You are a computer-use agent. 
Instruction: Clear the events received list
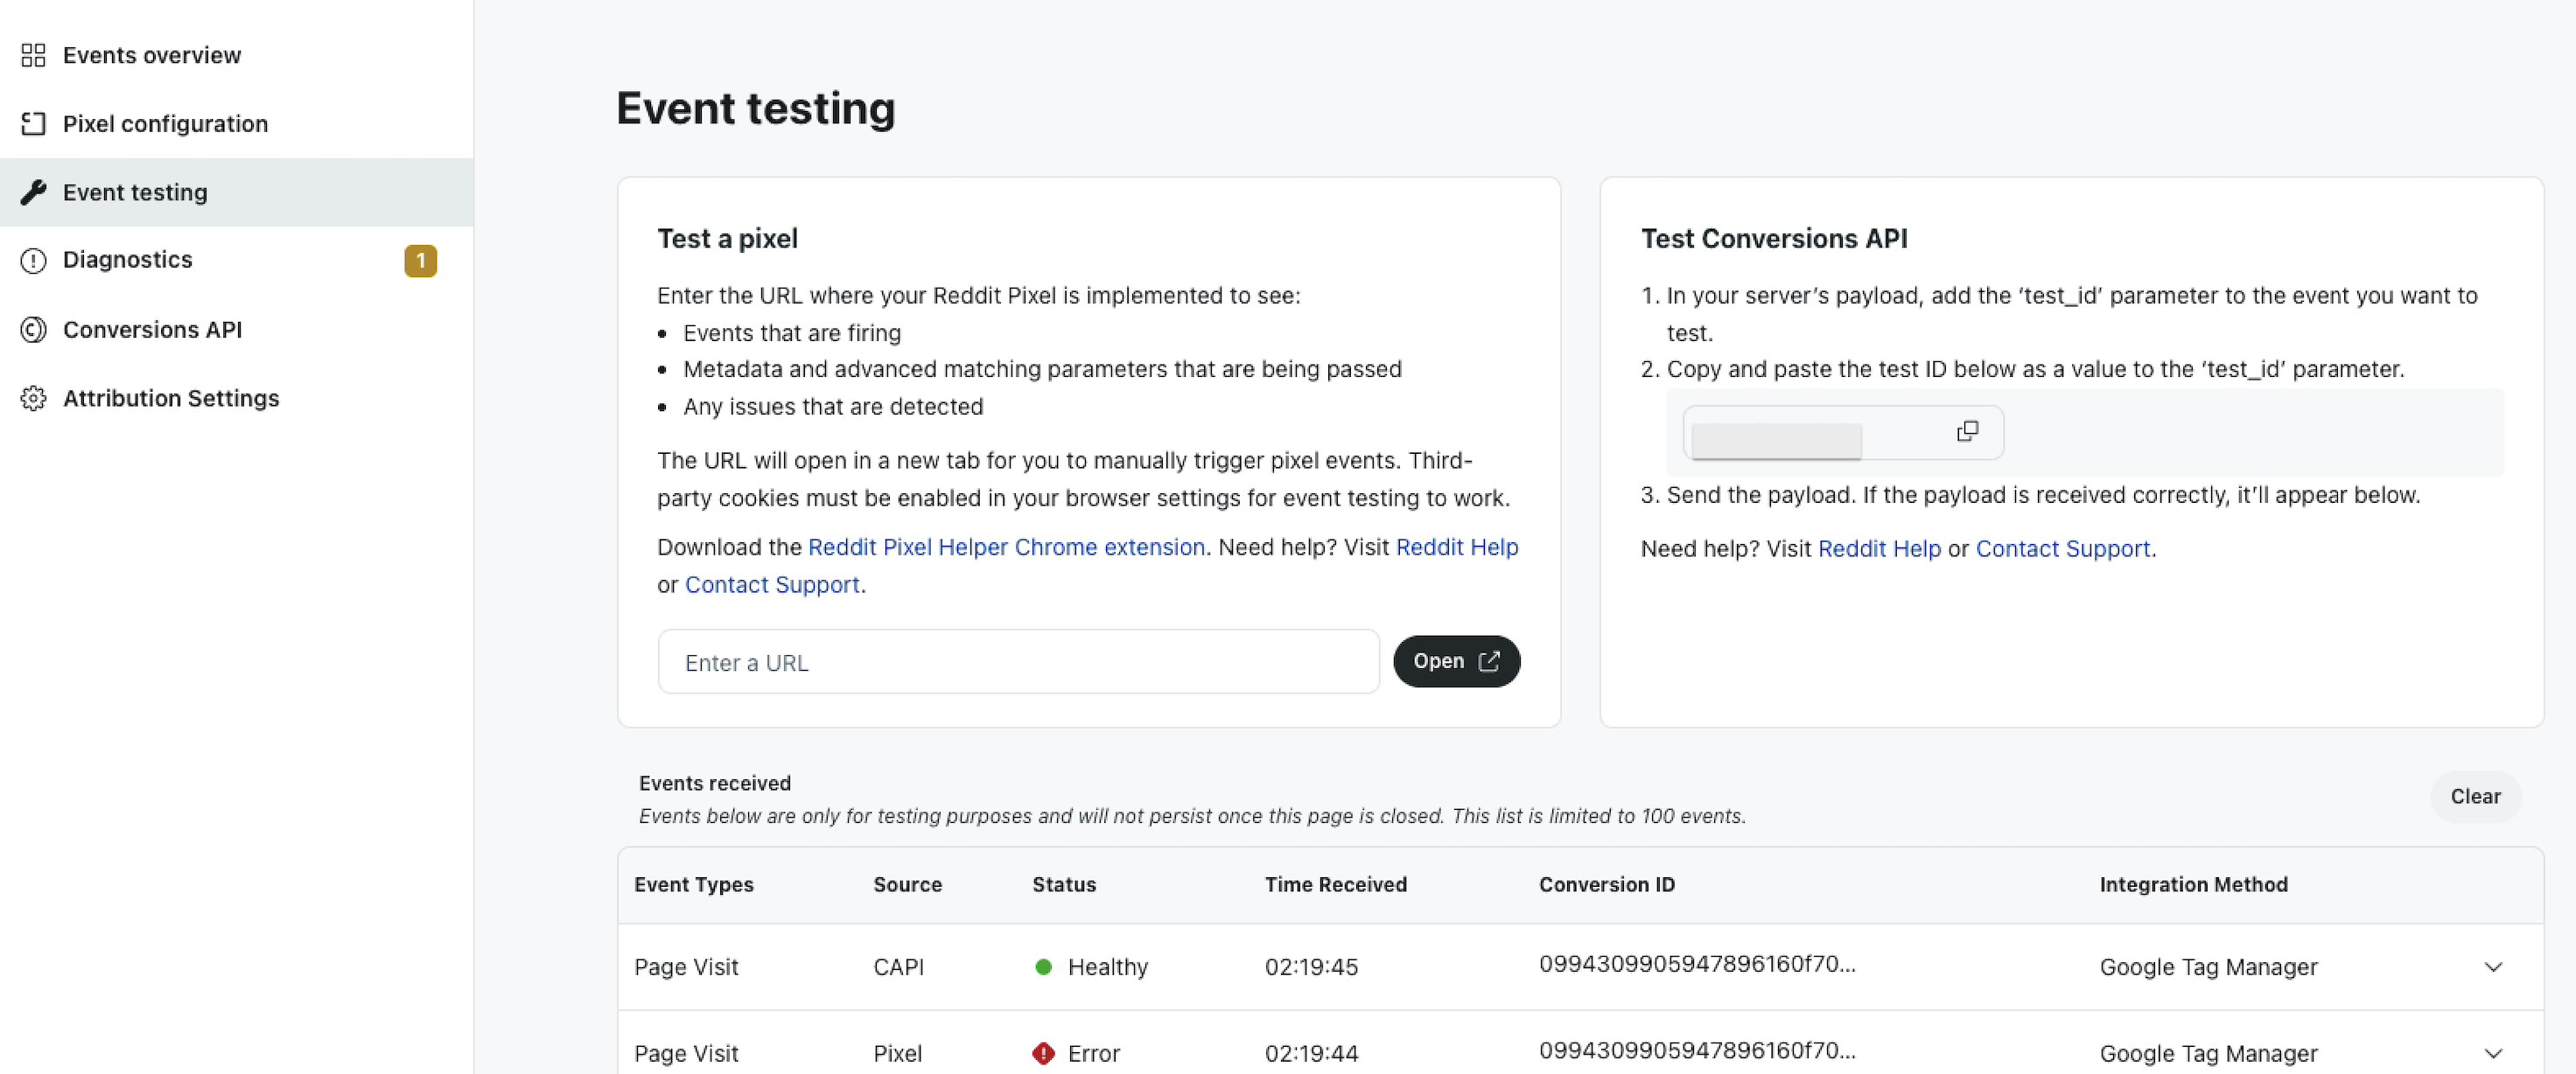(x=2474, y=797)
